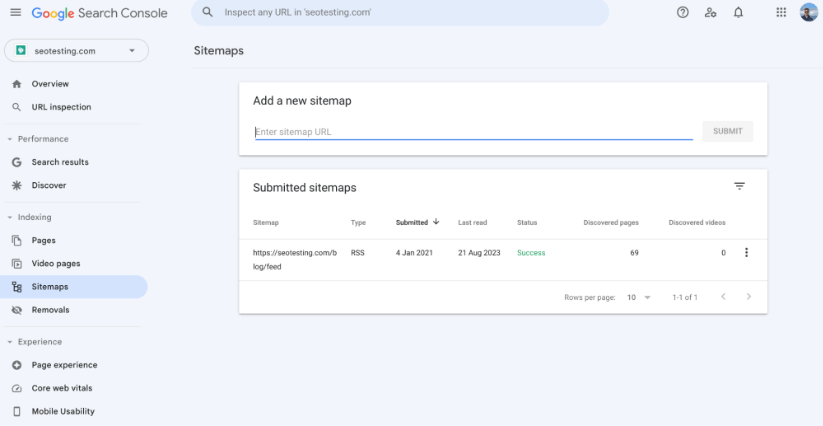Click the filter icon in Submitted sitemaps
Image resolution: width=823 pixels, height=426 pixels.
739,186
